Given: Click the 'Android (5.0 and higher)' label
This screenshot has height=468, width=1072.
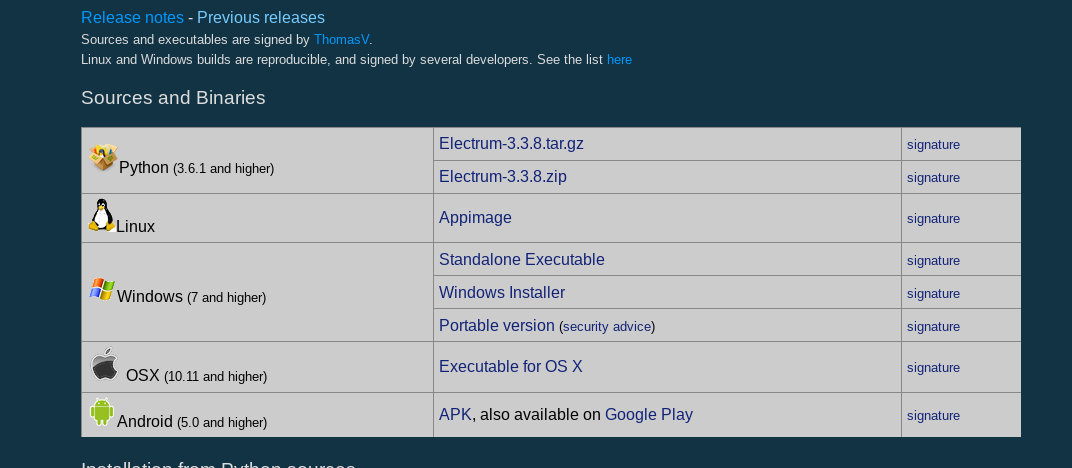Looking at the screenshot, I should (x=192, y=422).
